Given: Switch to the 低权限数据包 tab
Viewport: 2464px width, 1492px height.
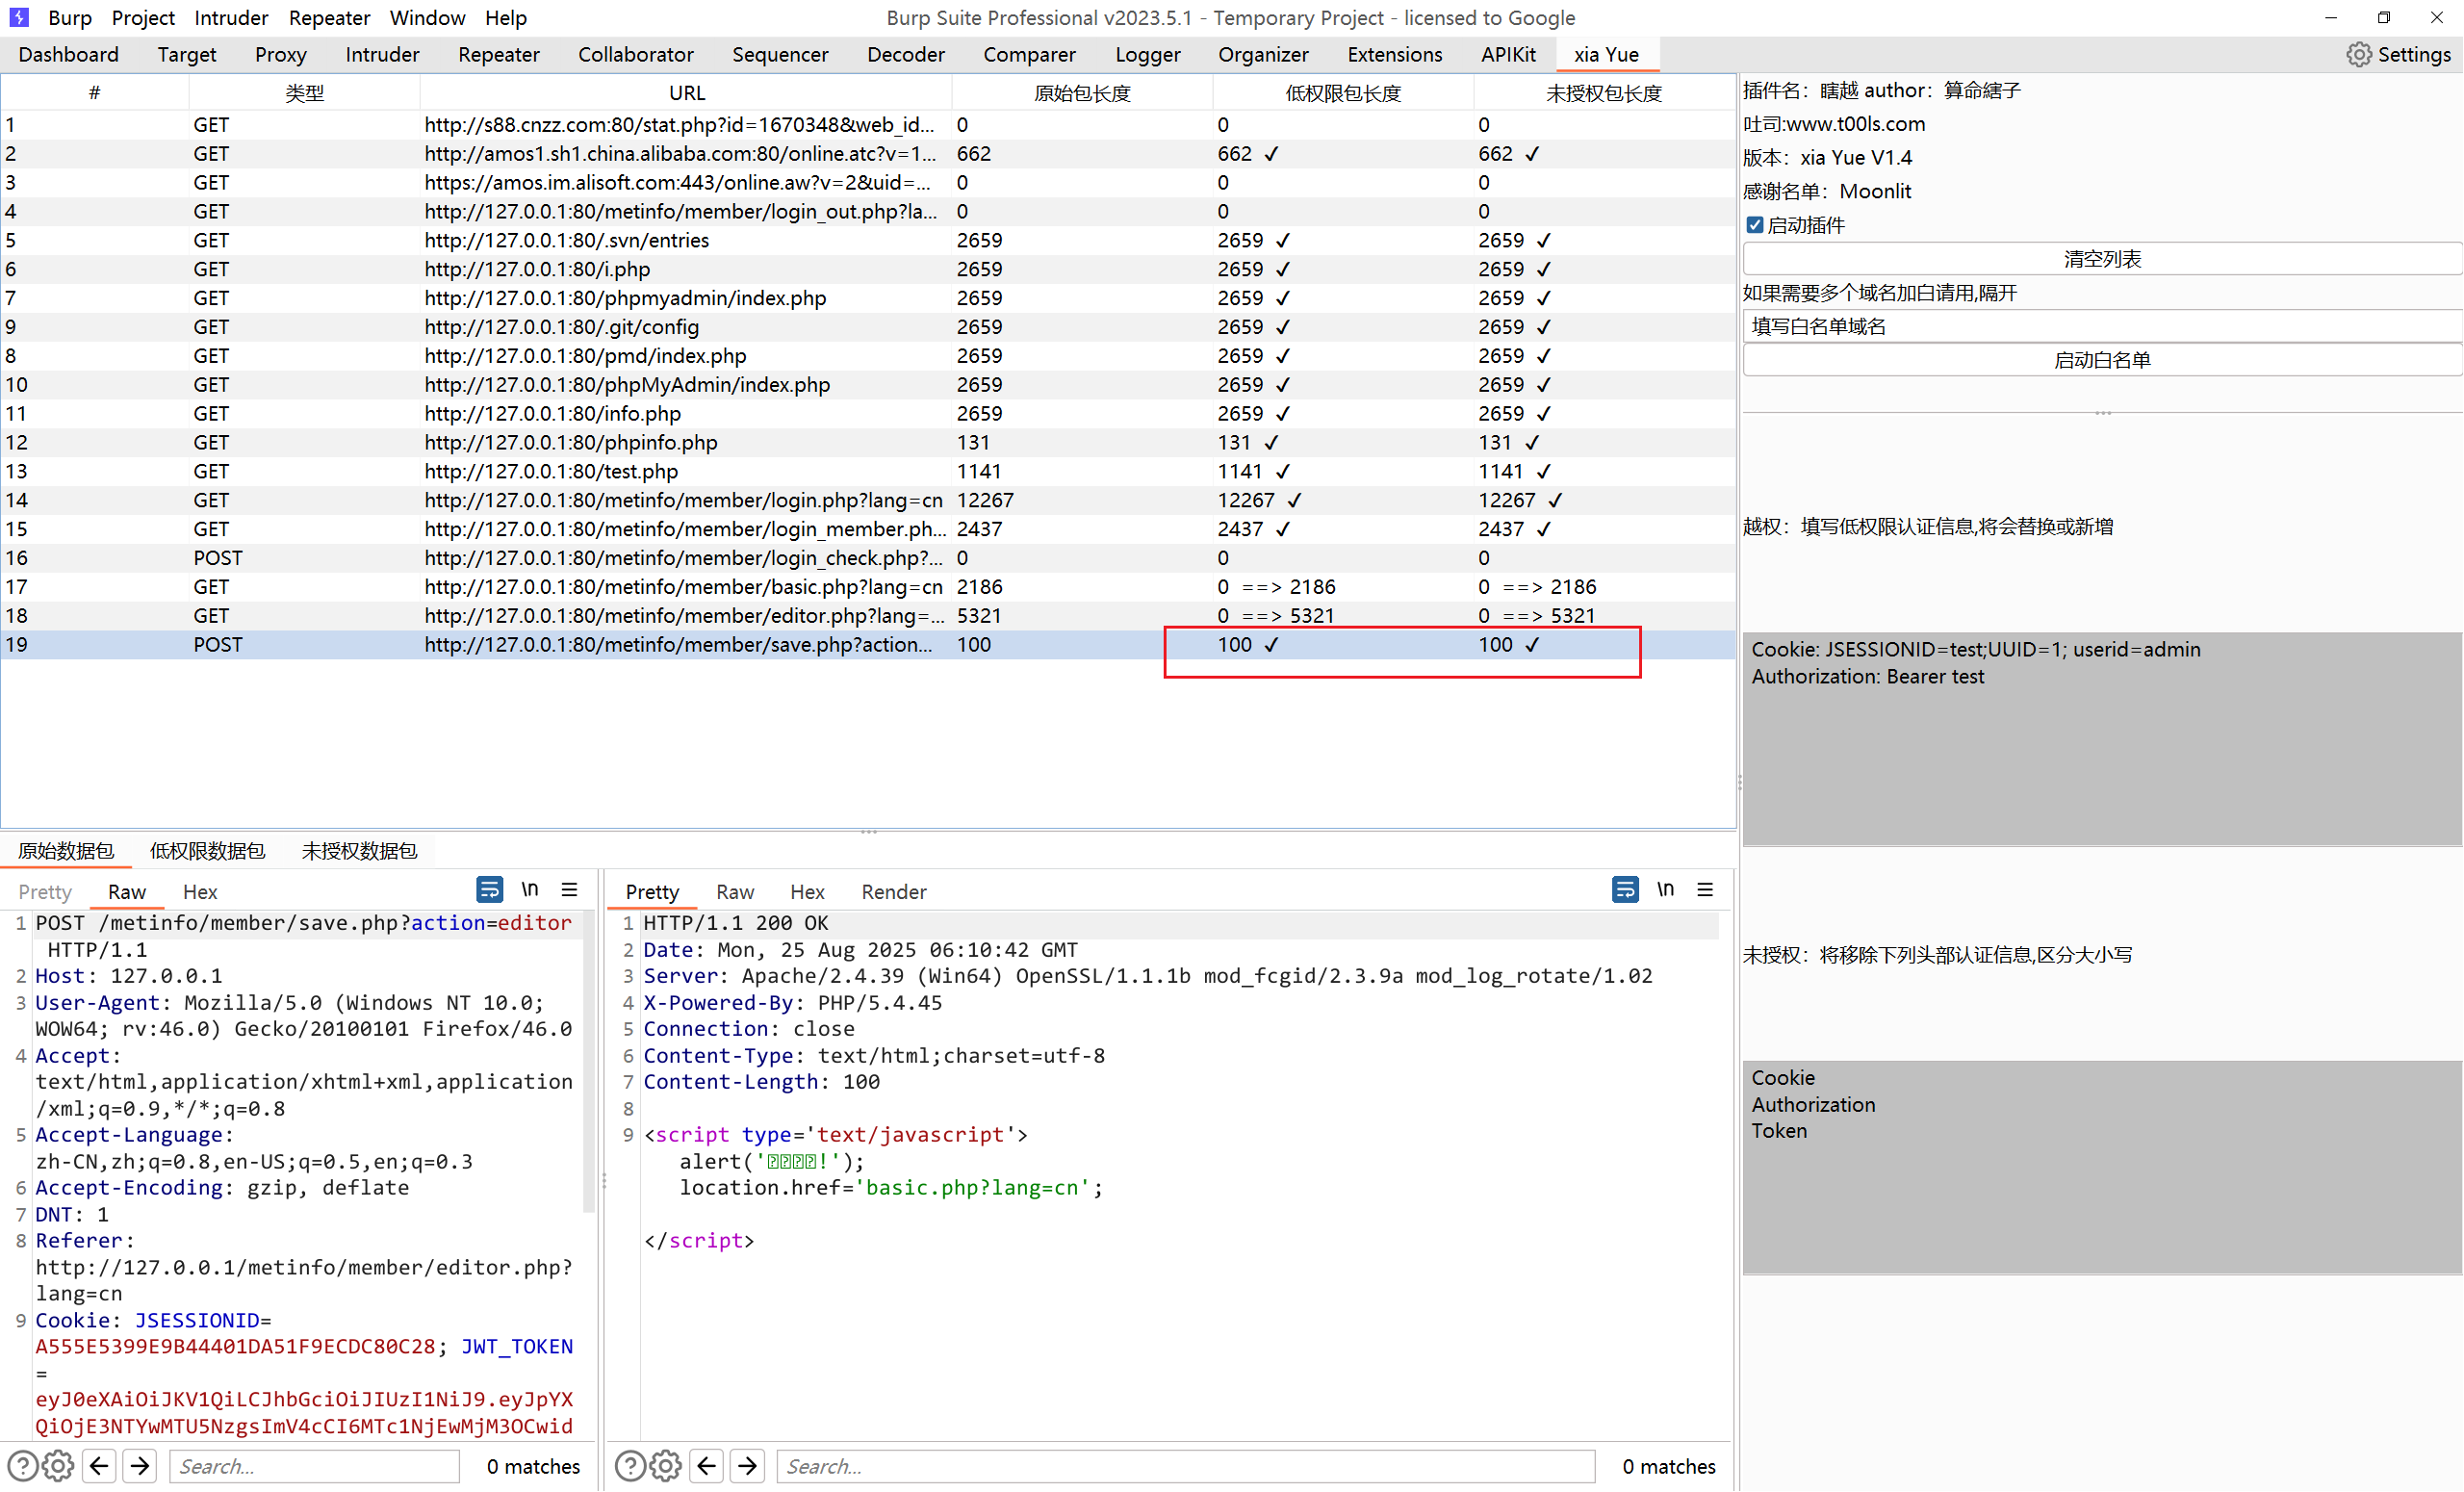Looking at the screenshot, I should pyautogui.click(x=207, y=851).
